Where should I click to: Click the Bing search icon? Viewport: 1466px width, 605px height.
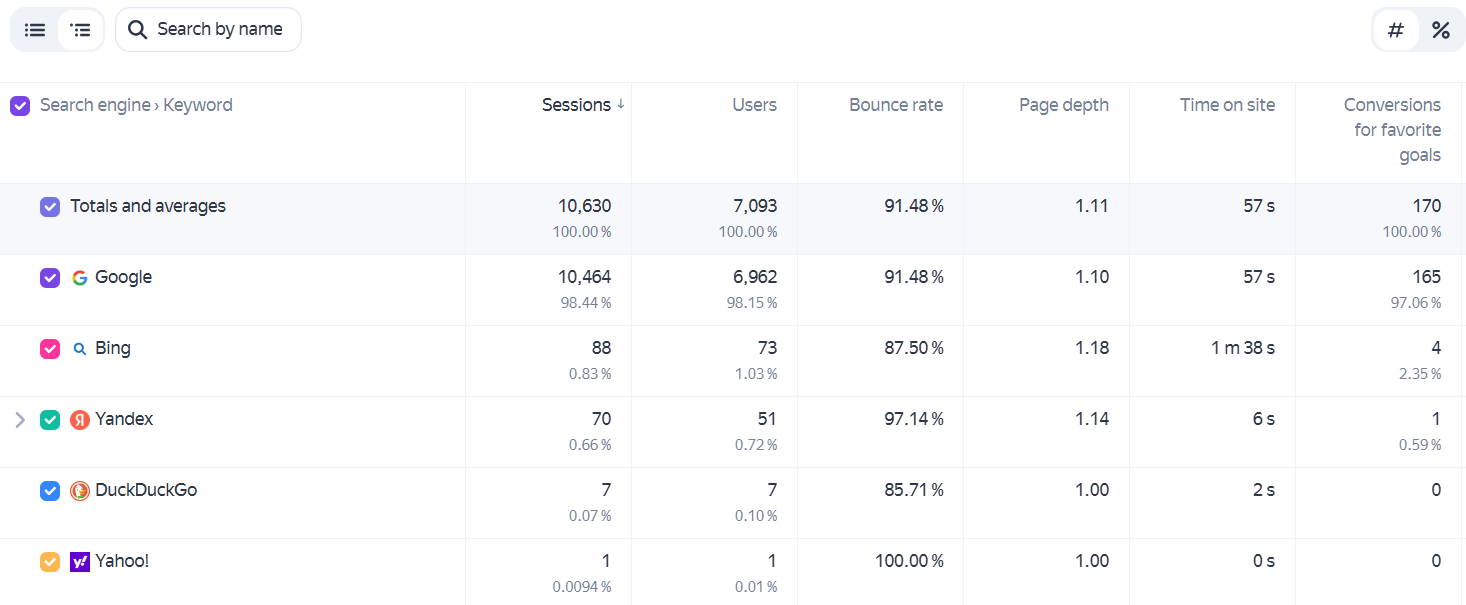click(80, 349)
